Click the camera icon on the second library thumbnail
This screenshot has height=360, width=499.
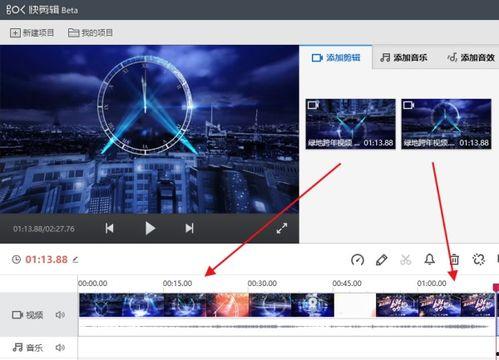(409, 105)
